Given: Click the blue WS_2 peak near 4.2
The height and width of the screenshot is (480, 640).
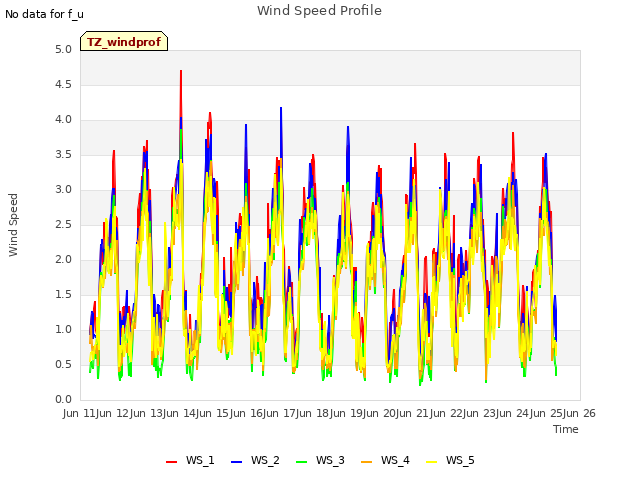Looking at the screenshot, I should [281, 109].
